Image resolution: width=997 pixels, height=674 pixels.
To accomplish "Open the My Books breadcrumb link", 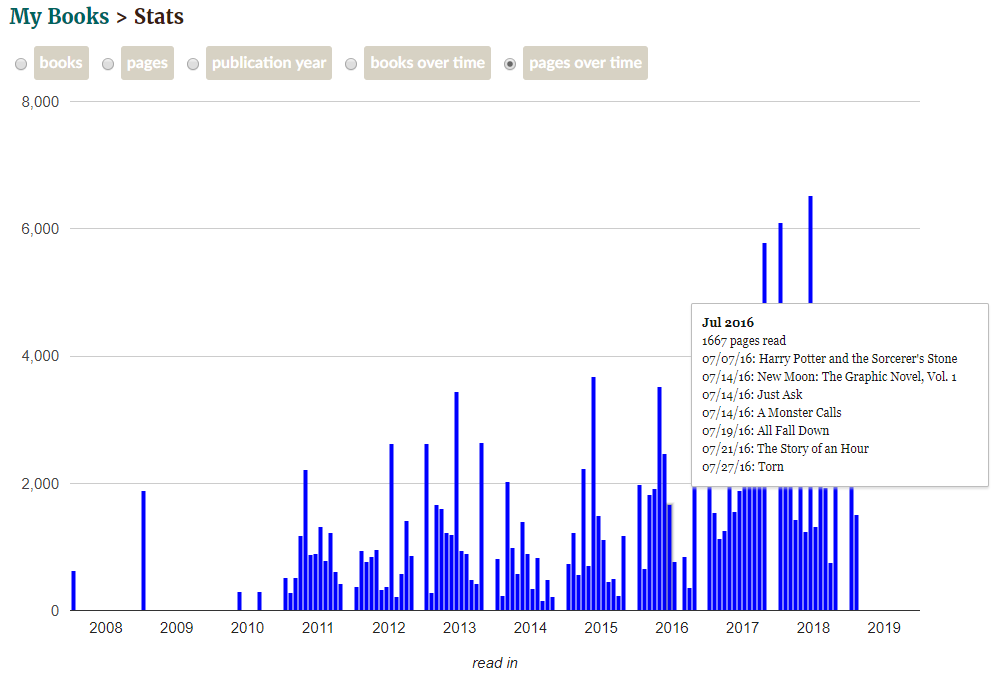I will point(59,17).
